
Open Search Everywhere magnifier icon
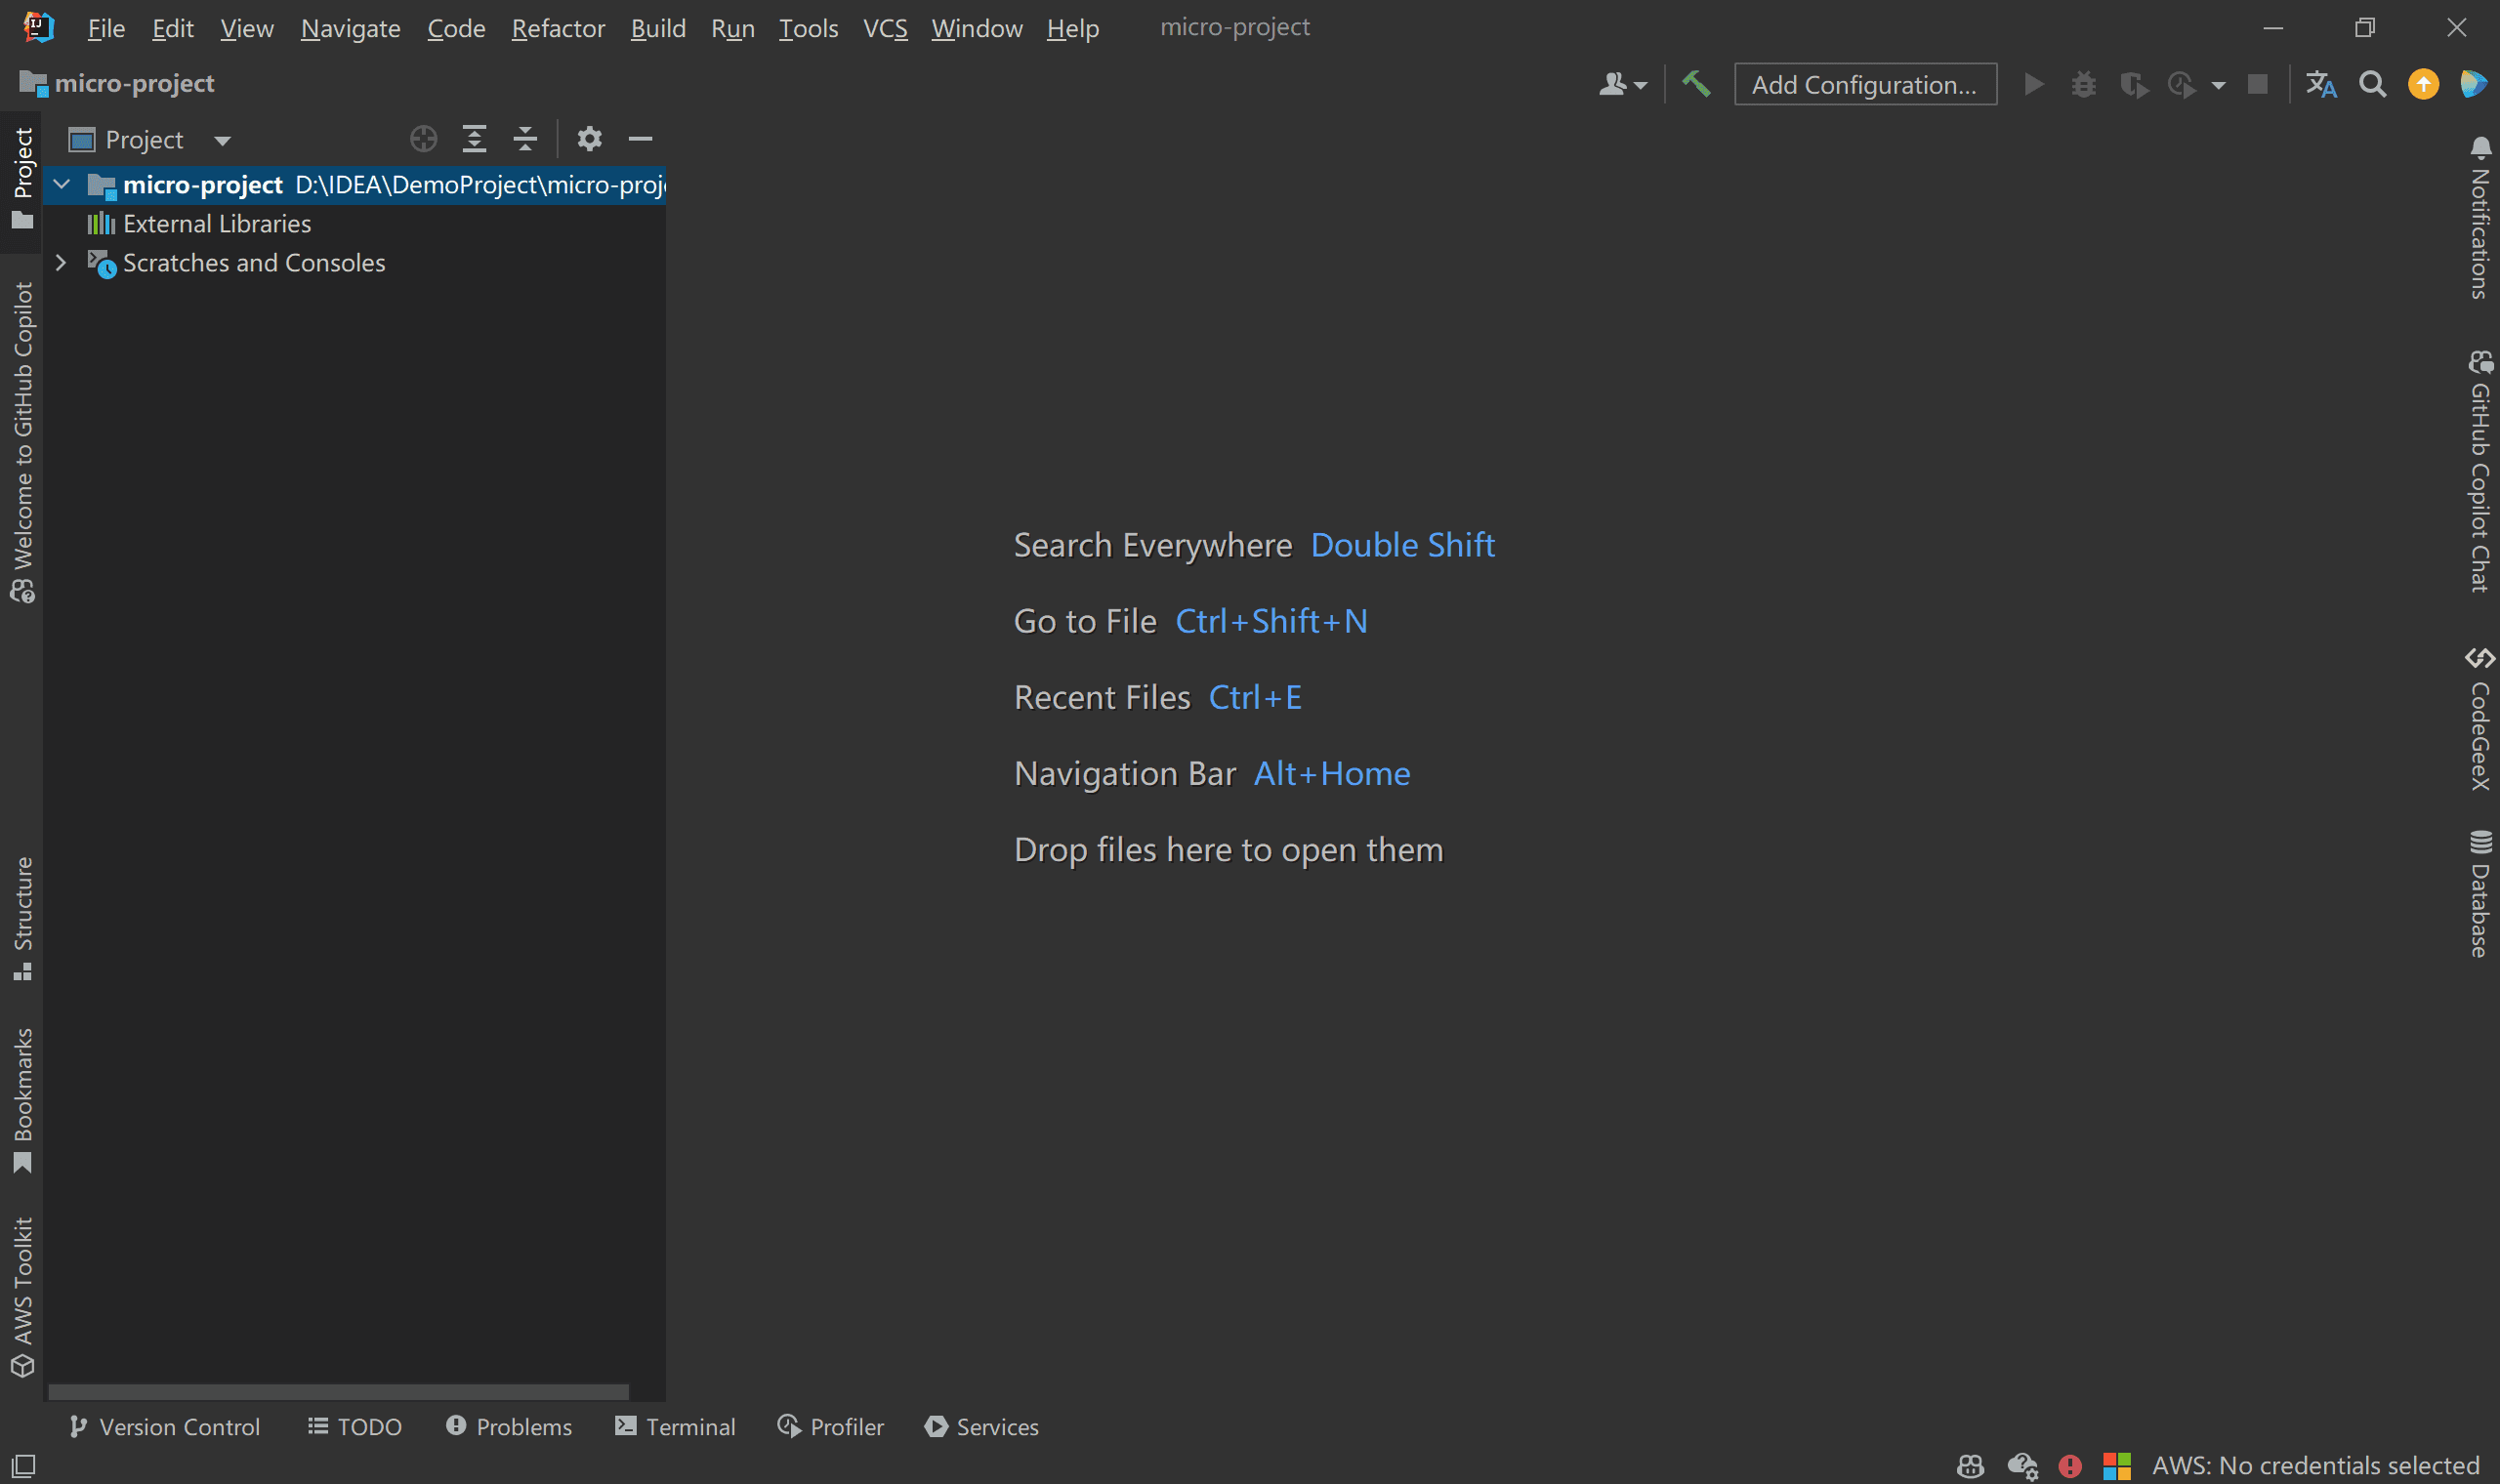[2373, 84]
